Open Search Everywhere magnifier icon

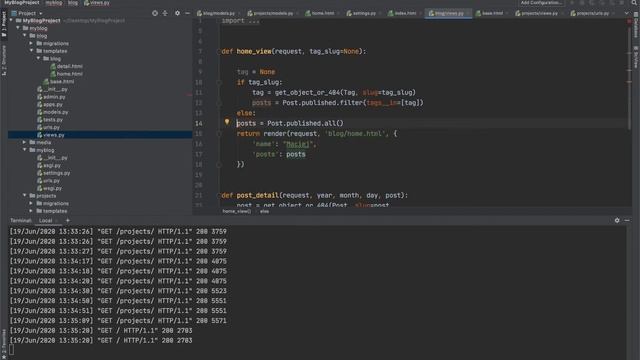click(634, 2)
